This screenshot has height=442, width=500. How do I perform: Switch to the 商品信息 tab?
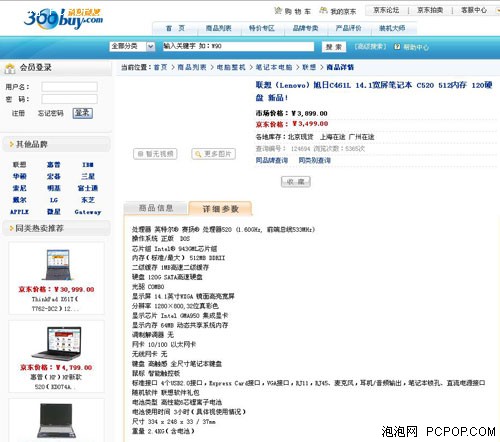(x=156, y=208)
